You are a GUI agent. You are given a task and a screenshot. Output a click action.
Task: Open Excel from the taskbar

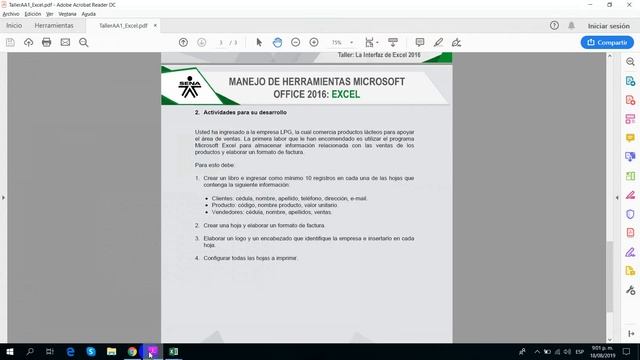tap(173, 351)
